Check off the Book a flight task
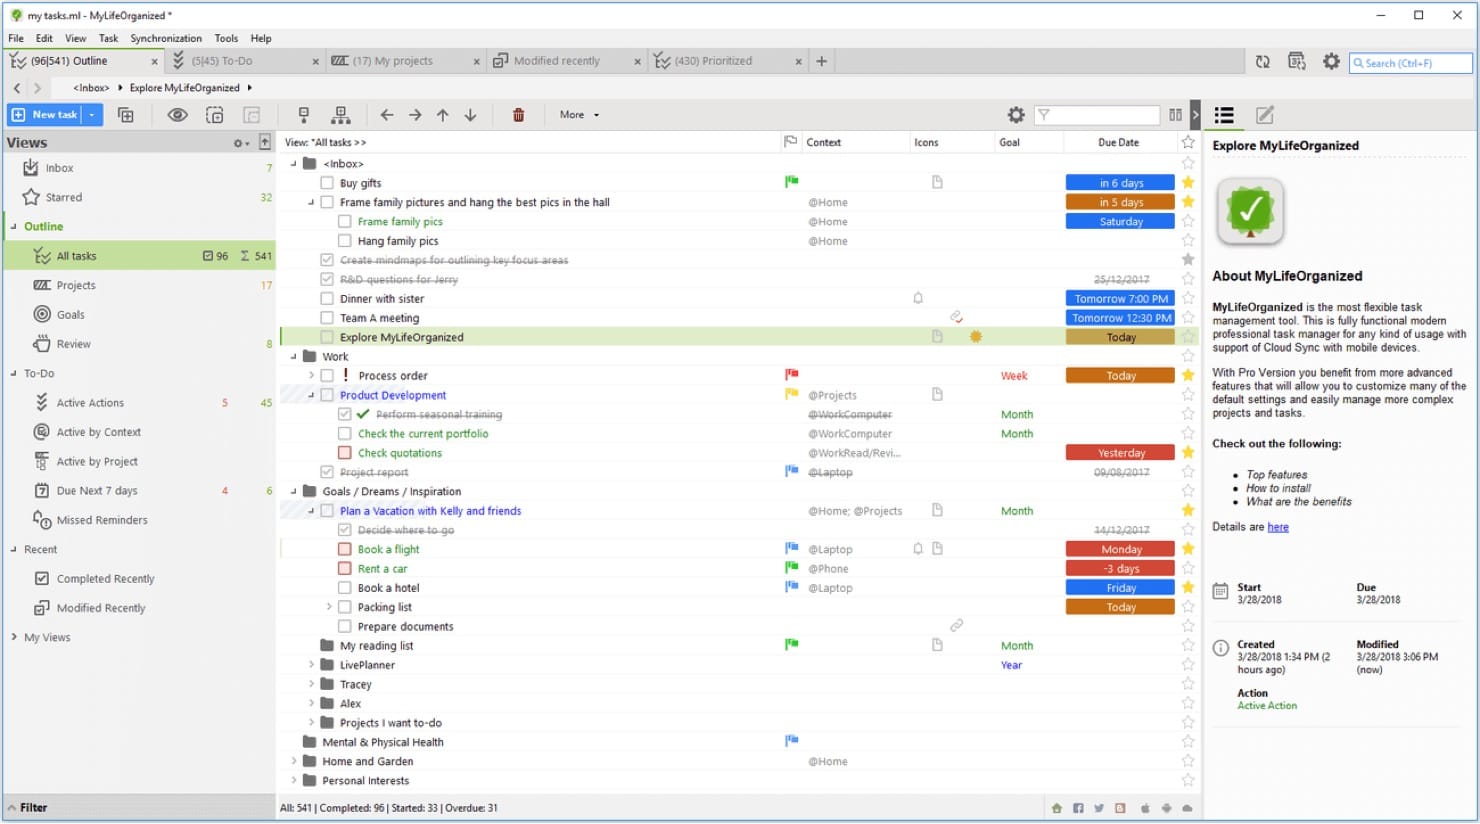 point(344,548)
